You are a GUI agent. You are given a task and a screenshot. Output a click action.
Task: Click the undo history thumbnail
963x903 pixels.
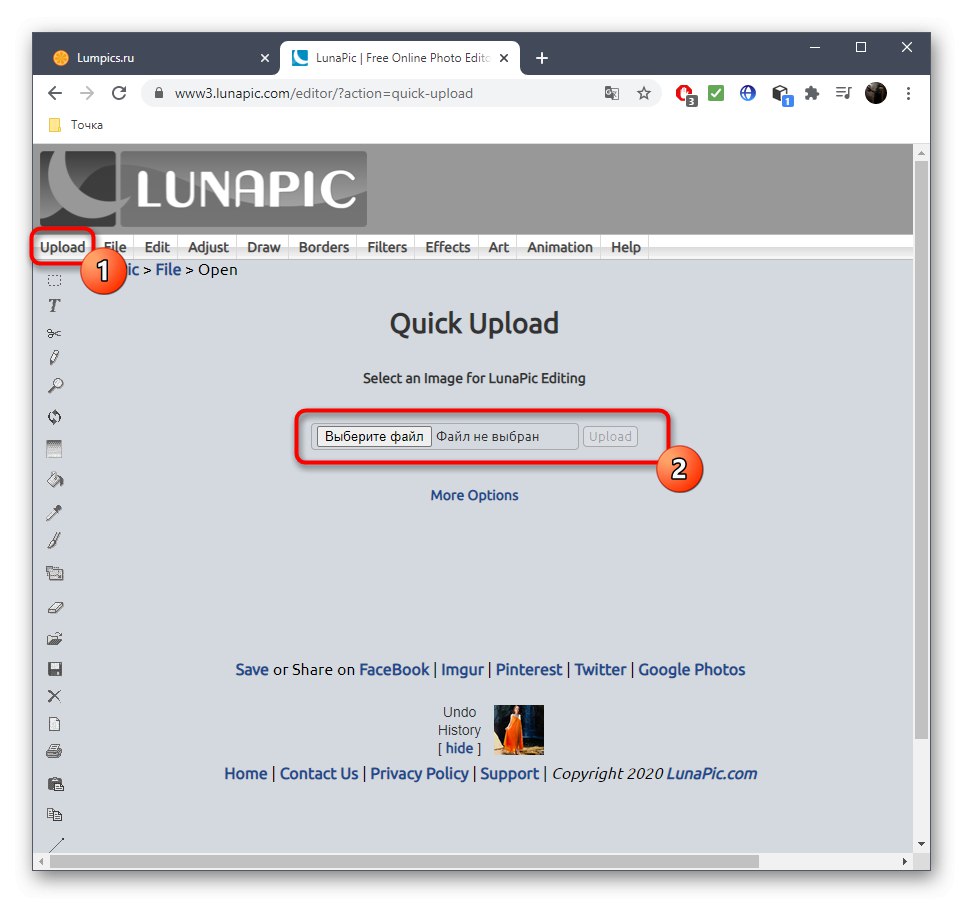[x=519, y=730]
